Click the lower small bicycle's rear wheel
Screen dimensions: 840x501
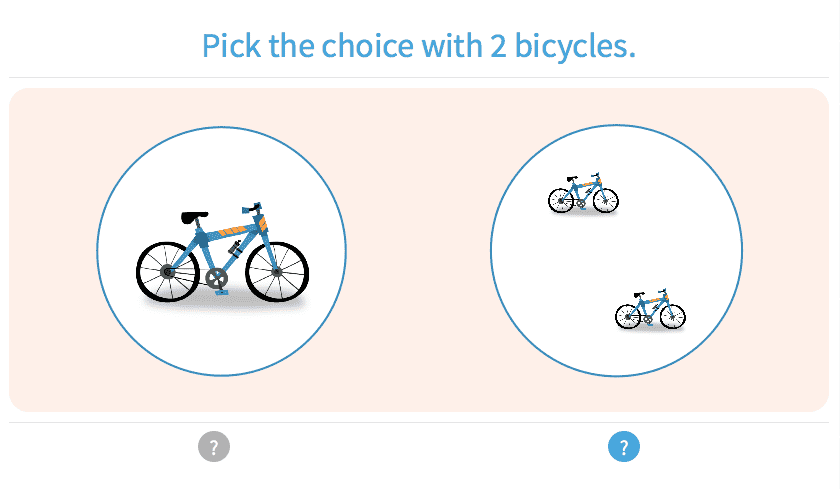coord(628,317)
